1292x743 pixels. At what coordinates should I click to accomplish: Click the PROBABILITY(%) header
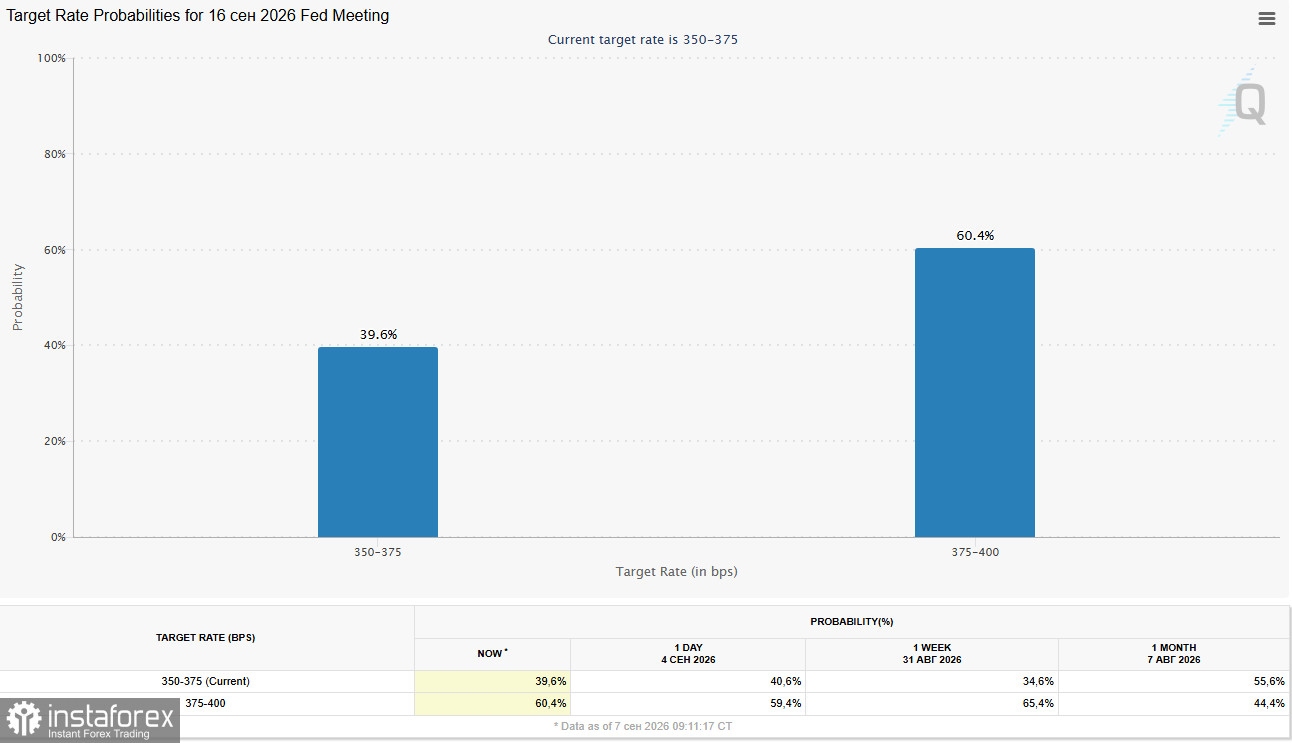click(852, 622)
